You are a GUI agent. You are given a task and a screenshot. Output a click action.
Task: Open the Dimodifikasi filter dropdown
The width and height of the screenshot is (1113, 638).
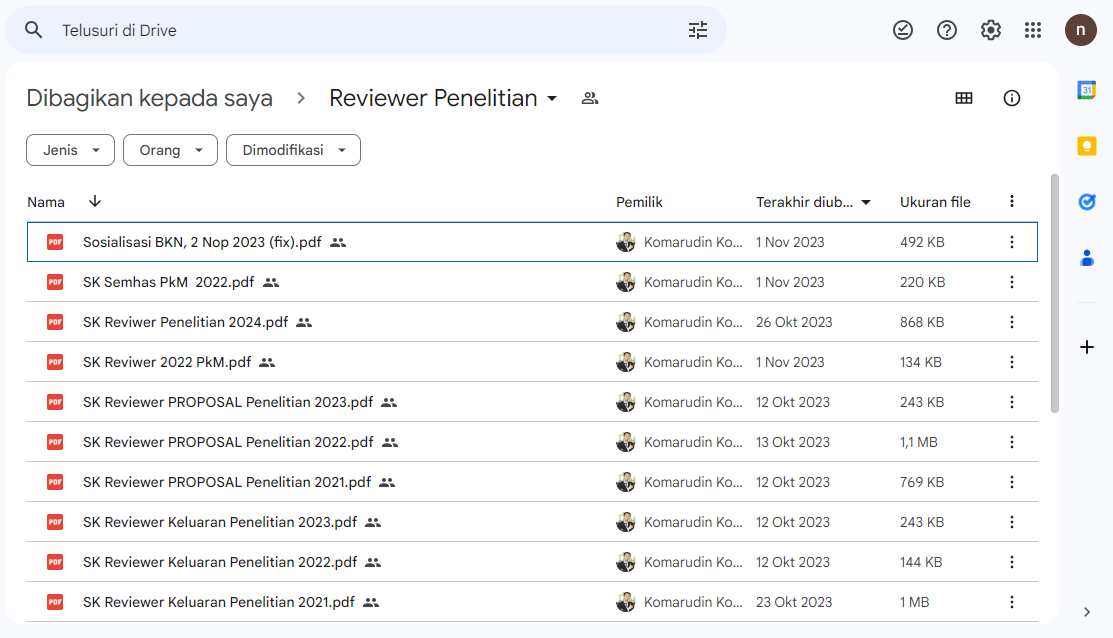(293, 150)
